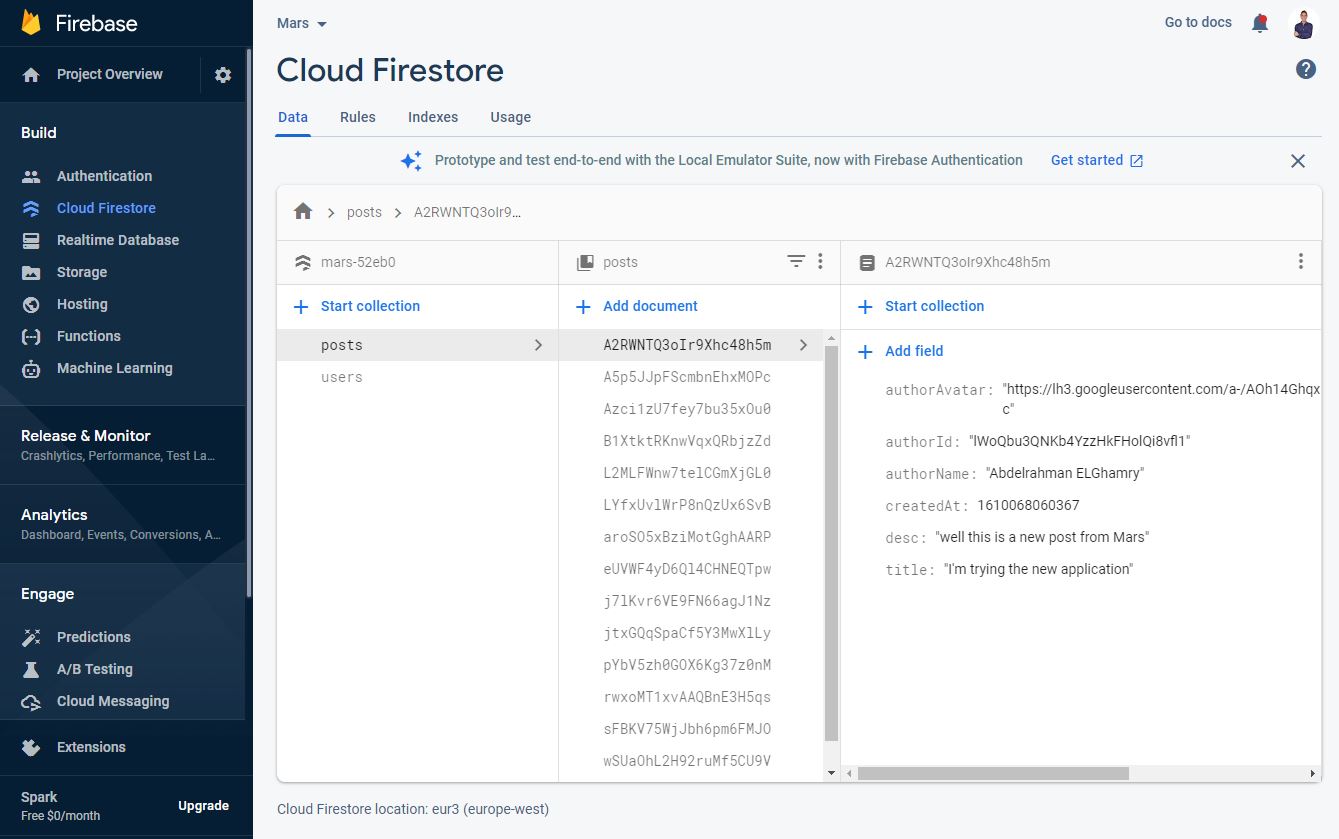Click the documents list vertical scrollbar
This screenshot has width=1339, height=839.
[x=831, y=545]
